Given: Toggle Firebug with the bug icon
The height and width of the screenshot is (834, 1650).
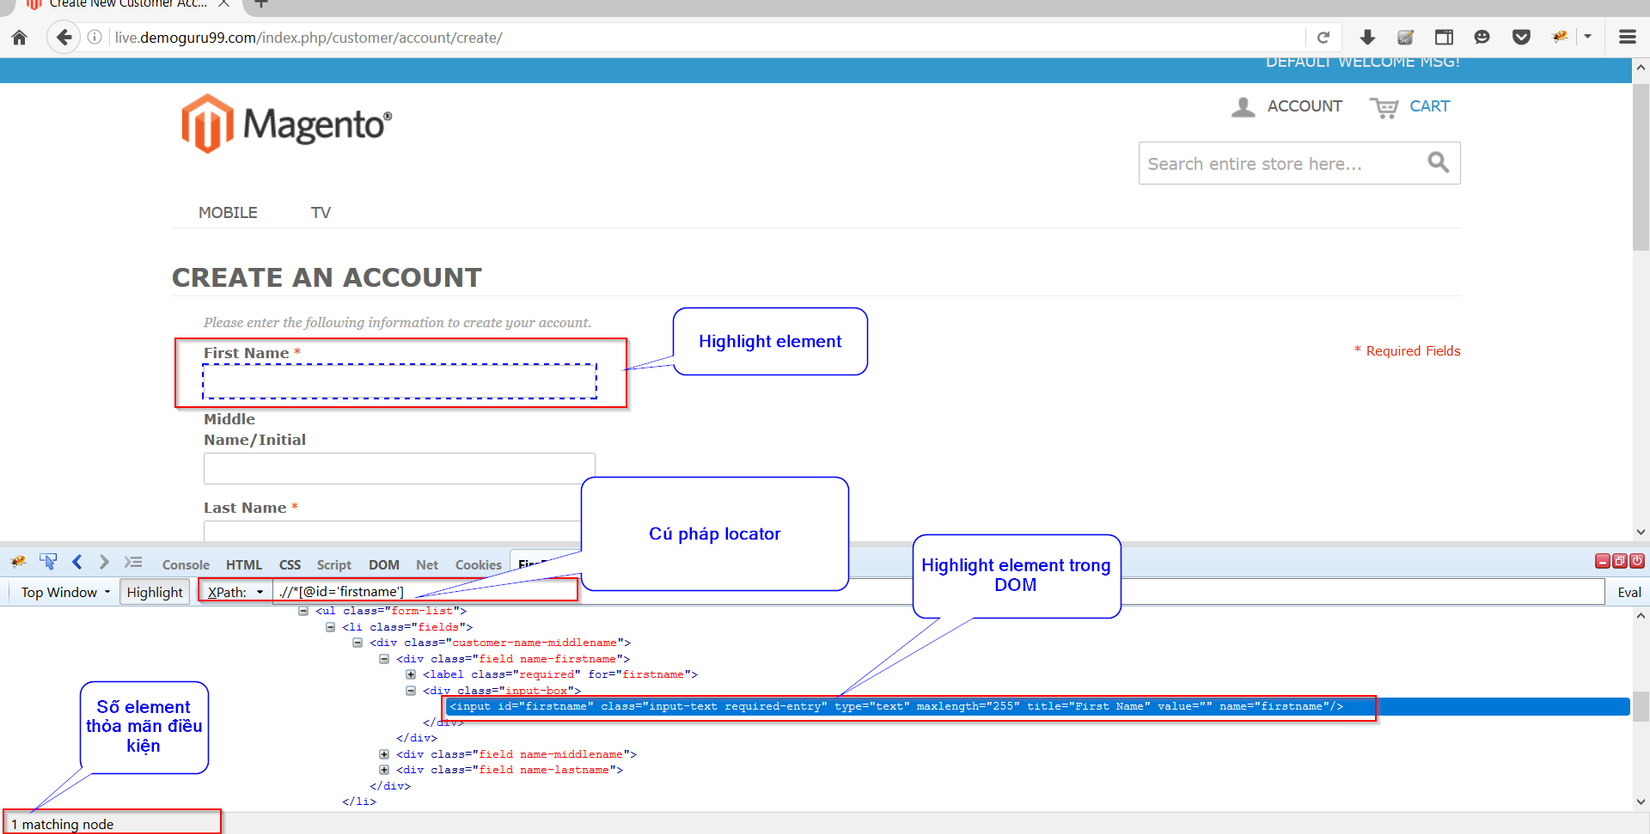Looking at the screenshot, I should 1560,38.
